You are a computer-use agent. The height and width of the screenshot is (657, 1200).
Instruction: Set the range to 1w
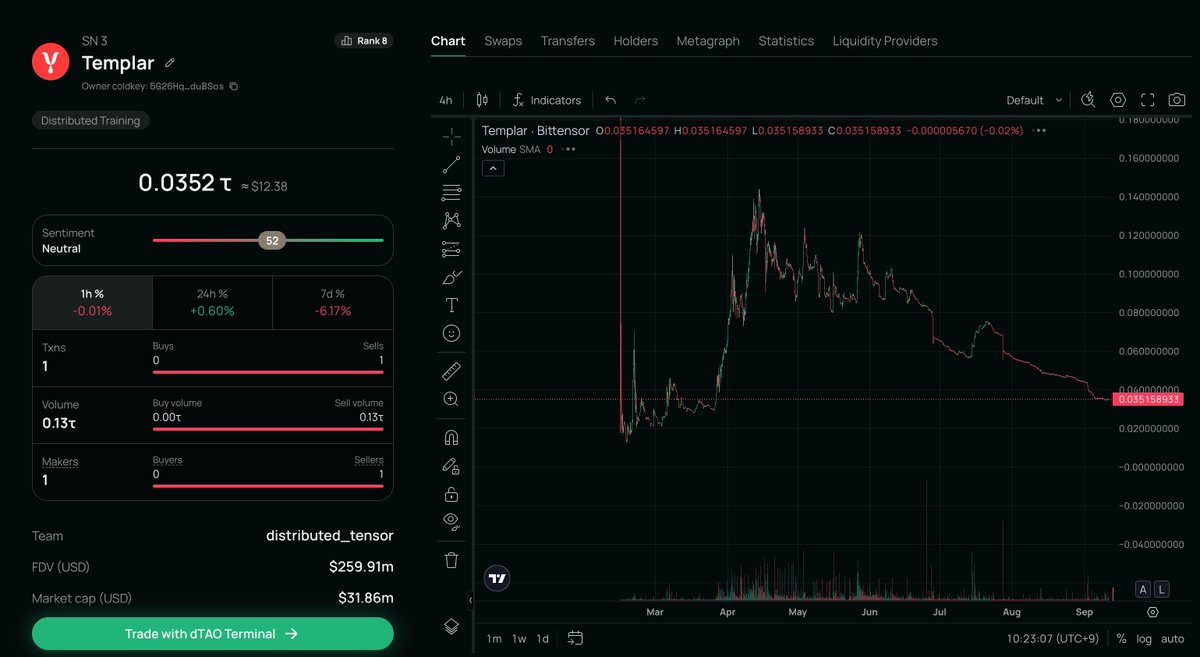pyautogui.click(x=519, y=638)
